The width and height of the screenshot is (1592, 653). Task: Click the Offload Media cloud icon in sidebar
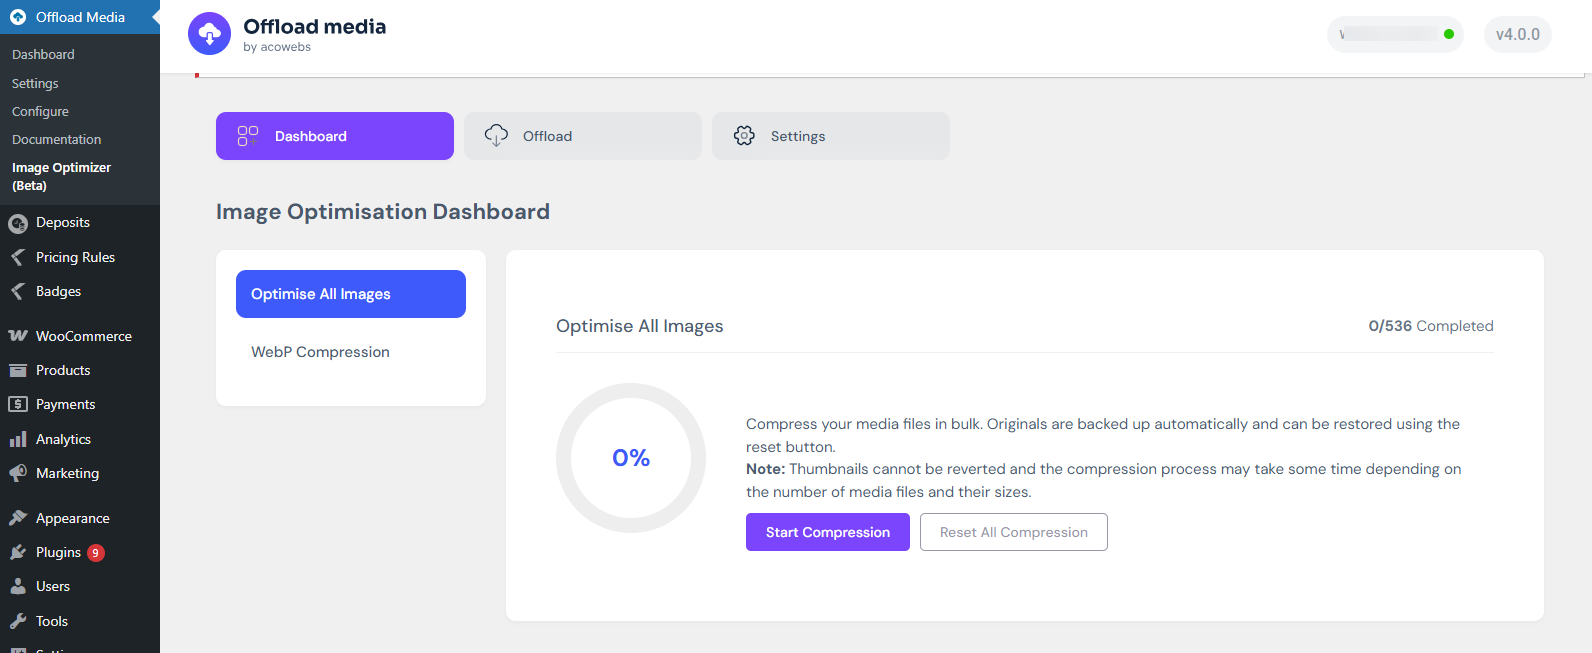(18, 17)
